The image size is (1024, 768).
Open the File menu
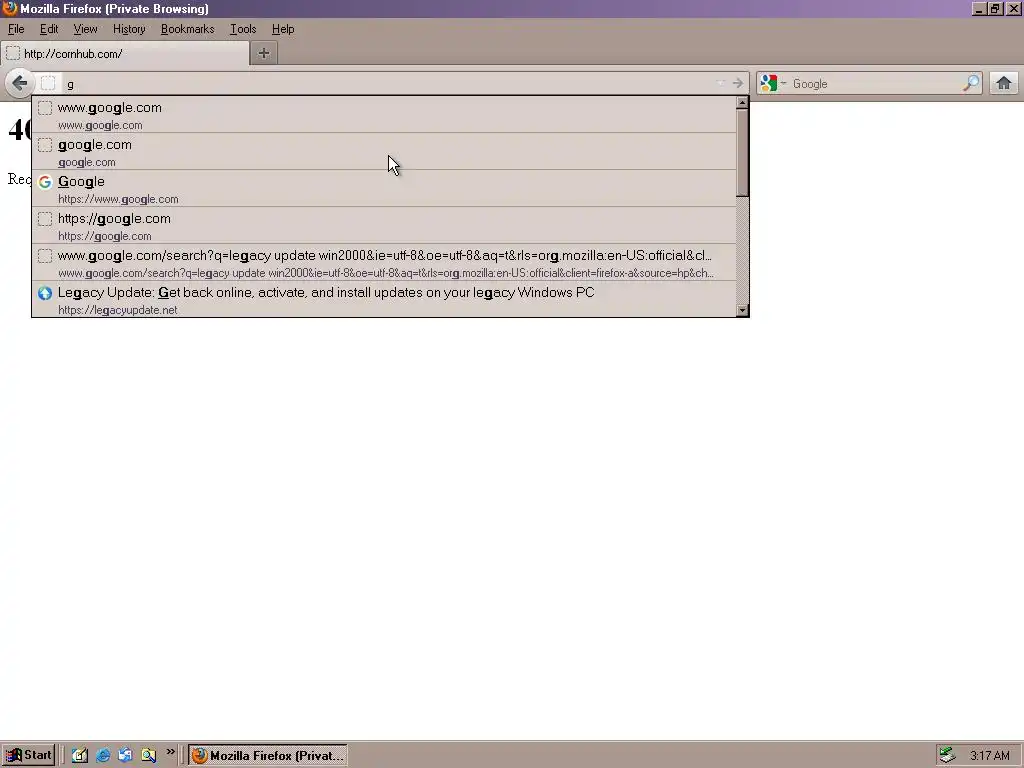coord(16,29)
